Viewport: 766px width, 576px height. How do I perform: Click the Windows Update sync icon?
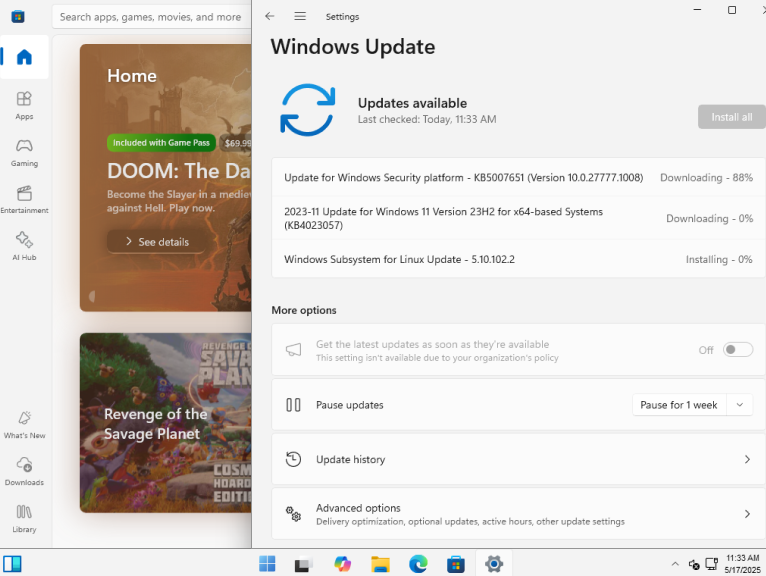(x=308, y=110)
